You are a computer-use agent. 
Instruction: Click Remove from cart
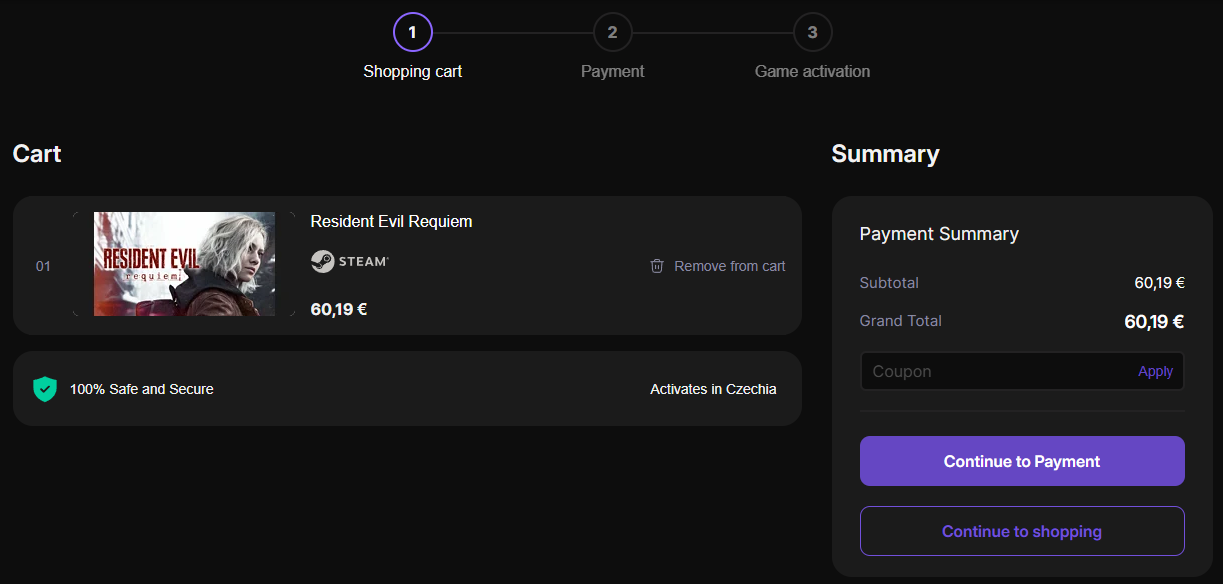pyautogui.click(x=729, y=266)
